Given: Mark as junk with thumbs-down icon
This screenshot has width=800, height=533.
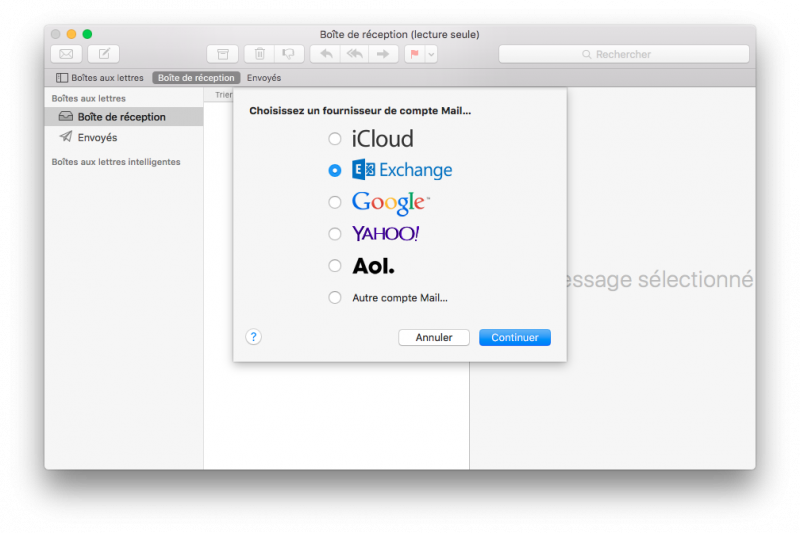Looking at the screenshot, I should 289,54.
